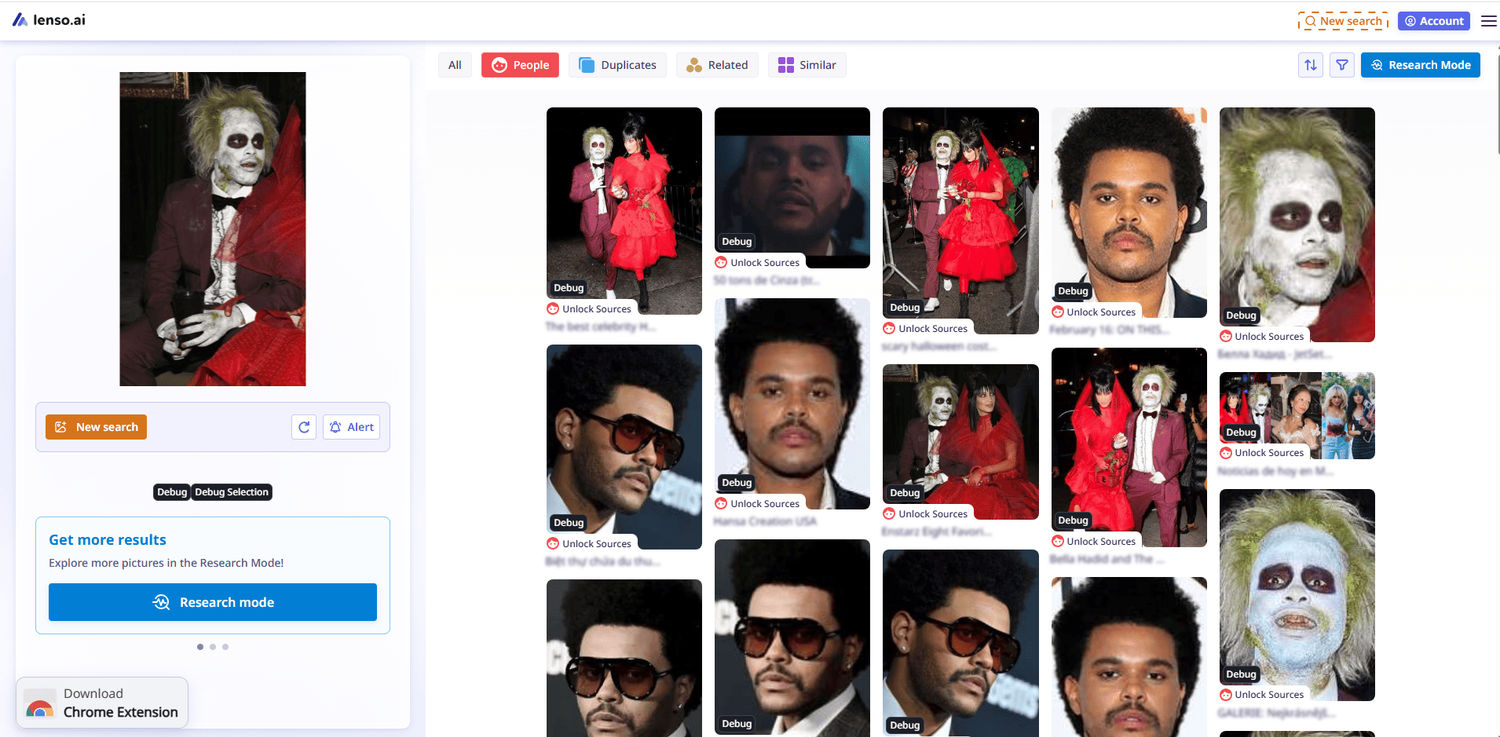Switch to the Related tab
This screenshot has width=1500, height=737.
point(717,65)
